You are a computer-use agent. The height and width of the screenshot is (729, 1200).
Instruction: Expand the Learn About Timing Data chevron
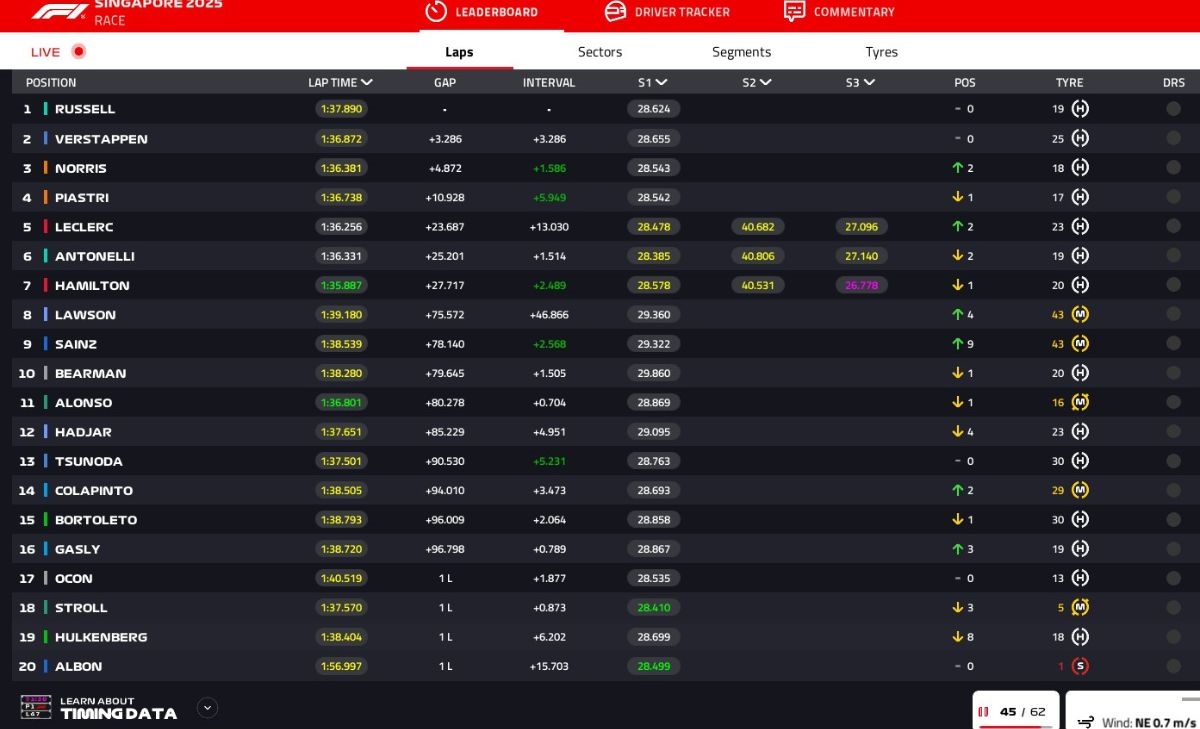pos(207,708)
